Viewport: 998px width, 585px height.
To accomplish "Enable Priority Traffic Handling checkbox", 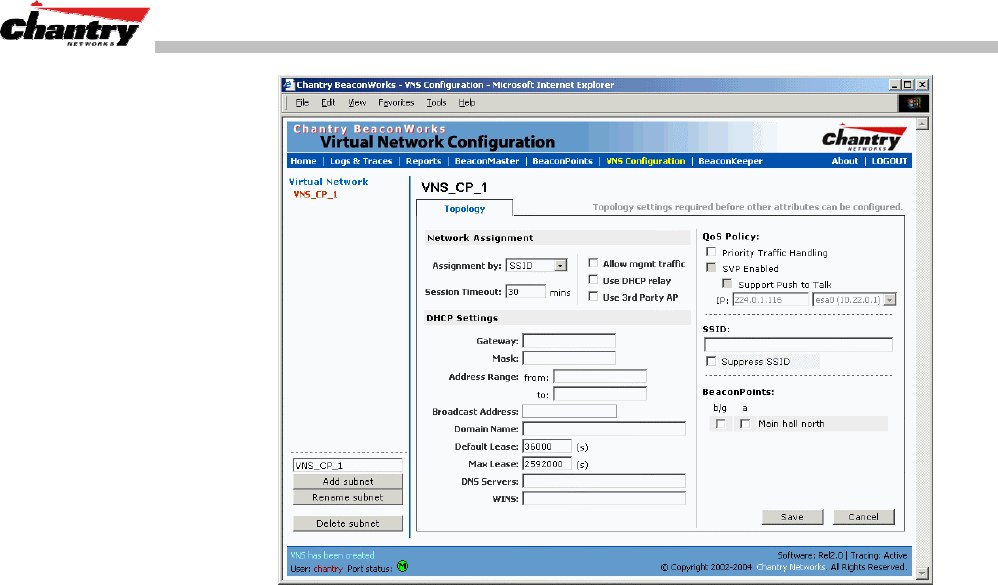I will click(x=711, y=252).
